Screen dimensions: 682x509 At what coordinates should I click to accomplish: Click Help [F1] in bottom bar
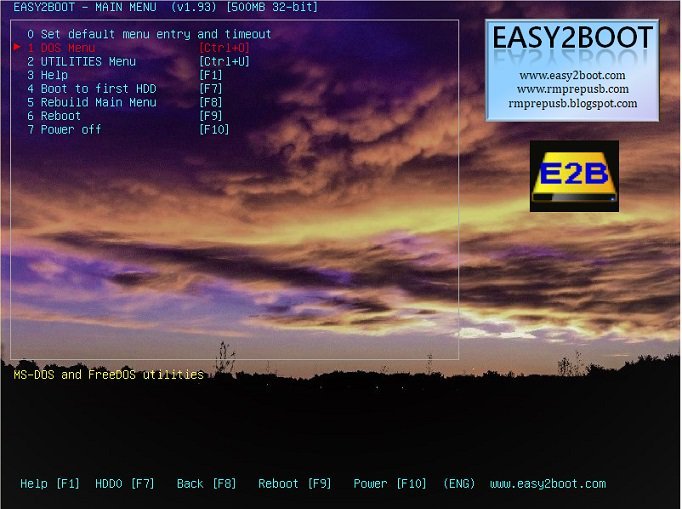(x=50, y=484)
